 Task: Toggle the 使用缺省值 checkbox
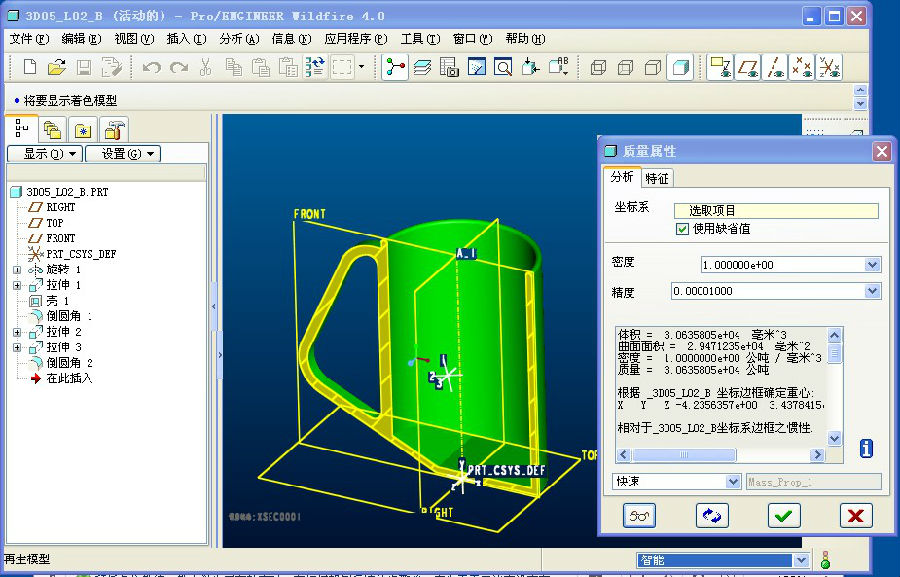pyautogui.click(x=683, y=229)
